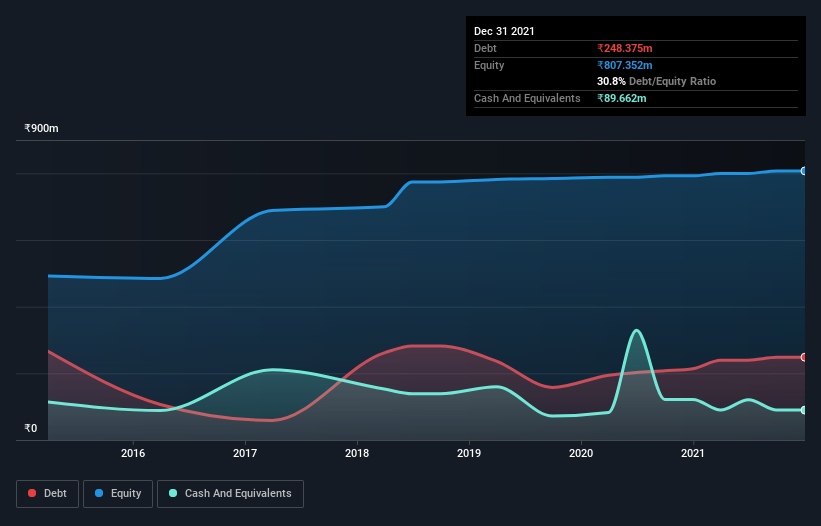Click the cash spike peak in mid-2020

(636, 330)
